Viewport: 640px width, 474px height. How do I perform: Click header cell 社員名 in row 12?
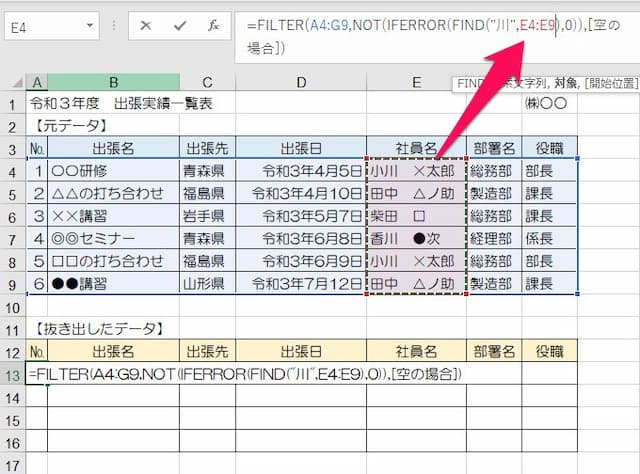click(416, 351)
